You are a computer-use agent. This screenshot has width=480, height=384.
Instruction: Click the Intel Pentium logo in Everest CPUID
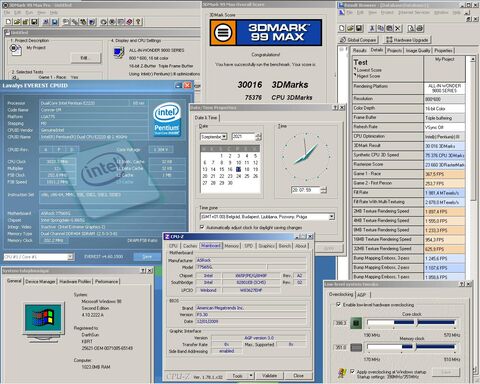pyautogui.click(x=167, y=119)
